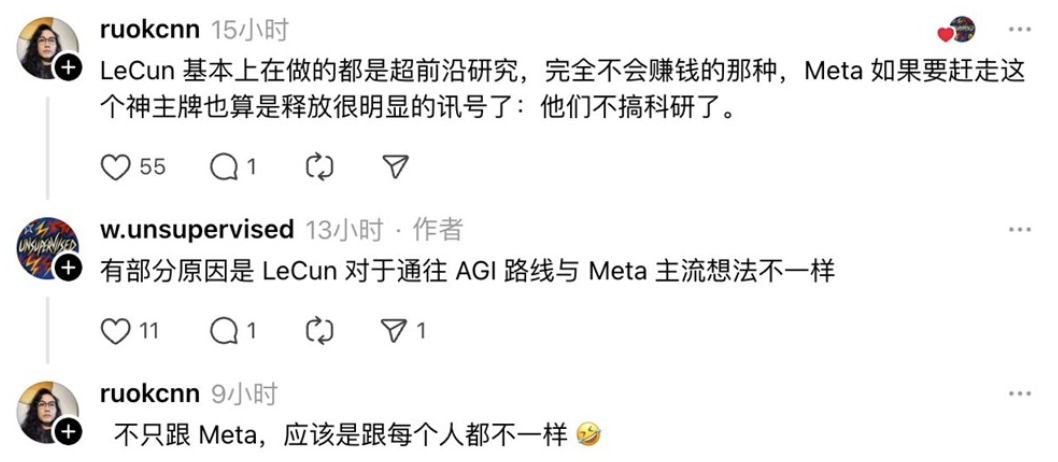The height and width of the screenshot is (462, 1058).
Task: Open more options for ruokcnn's last reply
Action: point(1019,394)
